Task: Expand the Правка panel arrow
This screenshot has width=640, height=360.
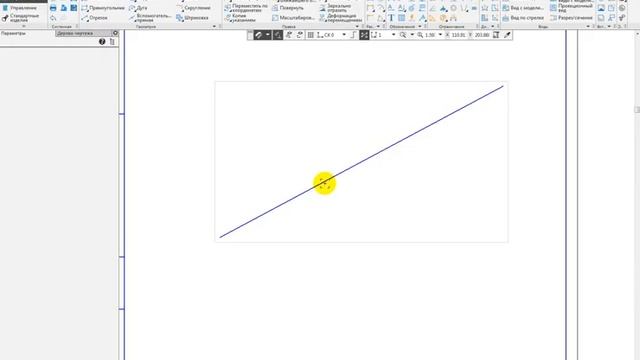Action: [357, 27]
